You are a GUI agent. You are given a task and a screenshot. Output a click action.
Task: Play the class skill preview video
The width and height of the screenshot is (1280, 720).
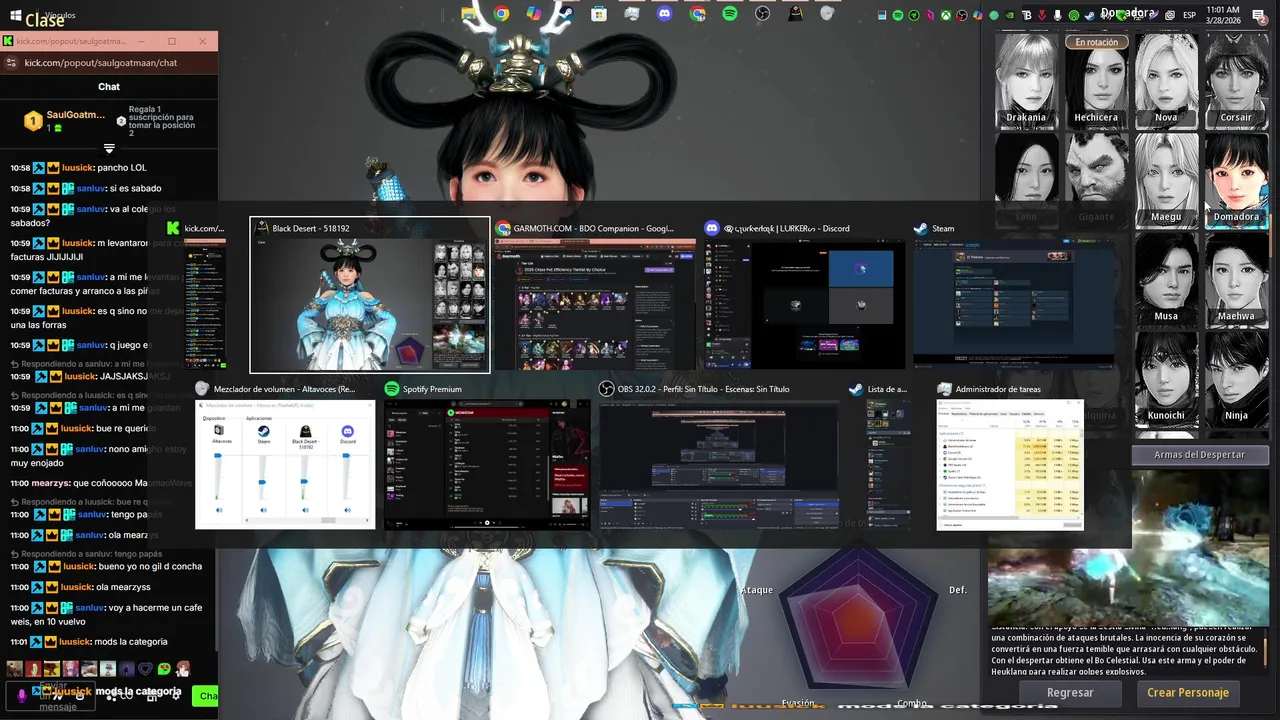(x=1128, y=547)
